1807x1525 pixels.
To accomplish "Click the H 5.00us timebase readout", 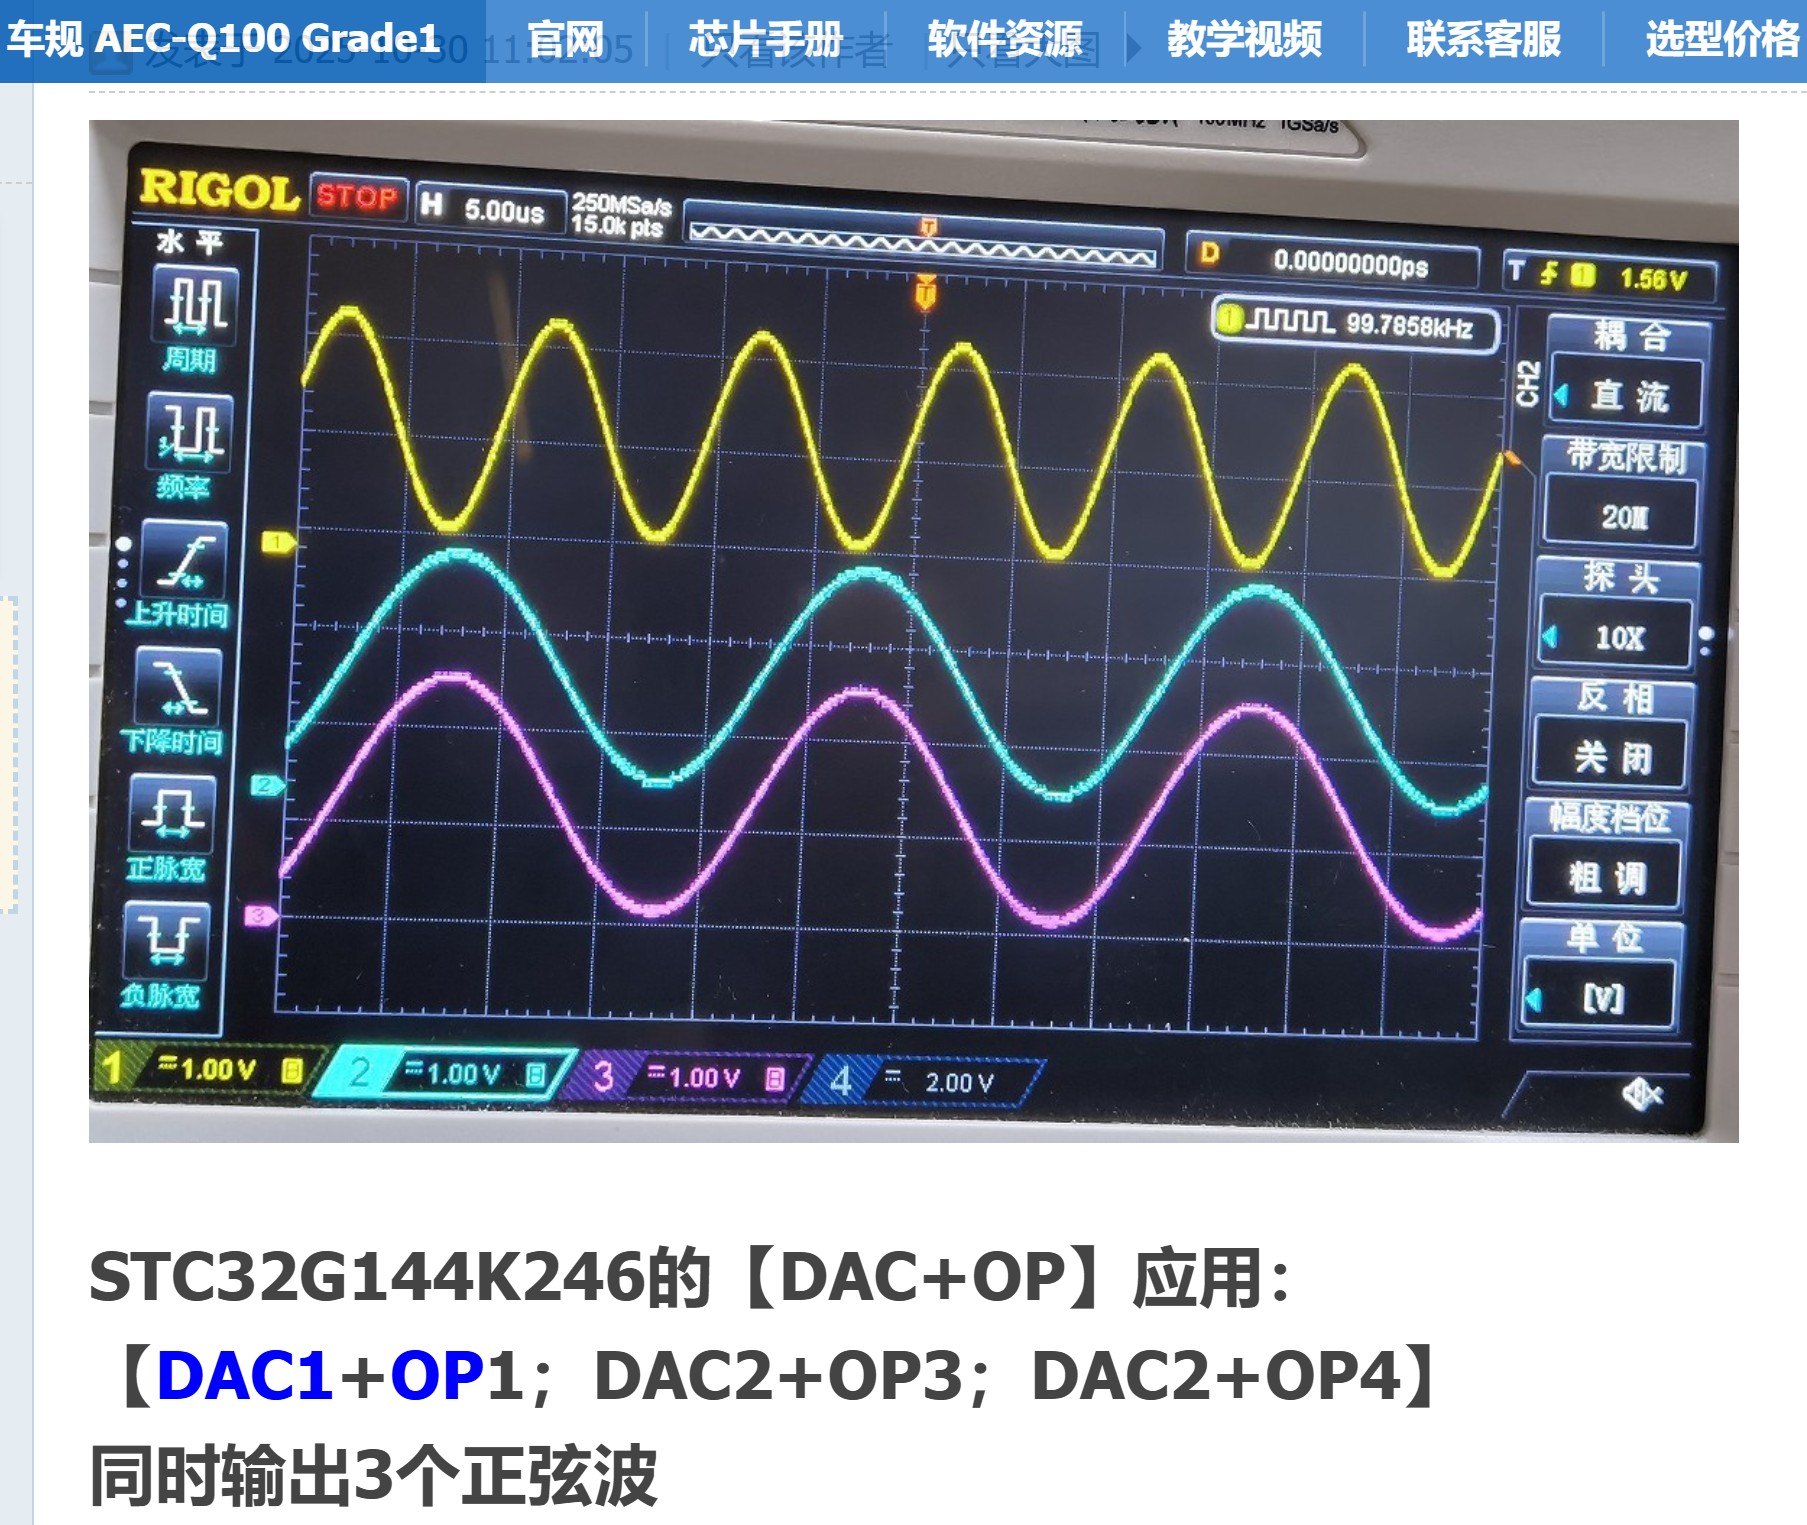I will click(x=489, y=207).
